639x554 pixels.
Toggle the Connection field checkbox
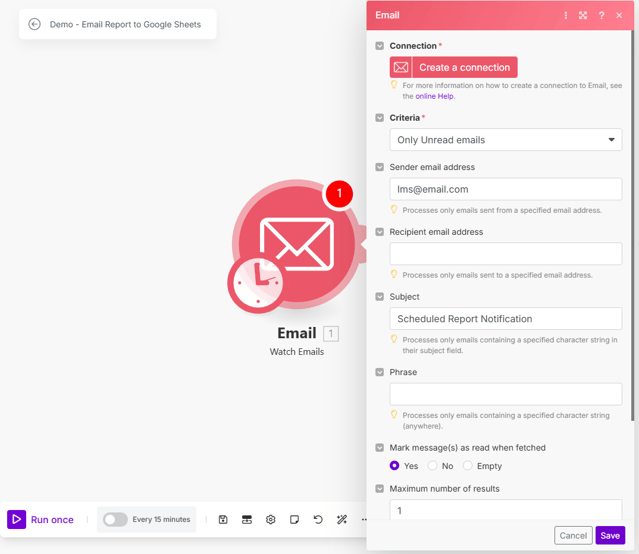(x=379, y=46)
